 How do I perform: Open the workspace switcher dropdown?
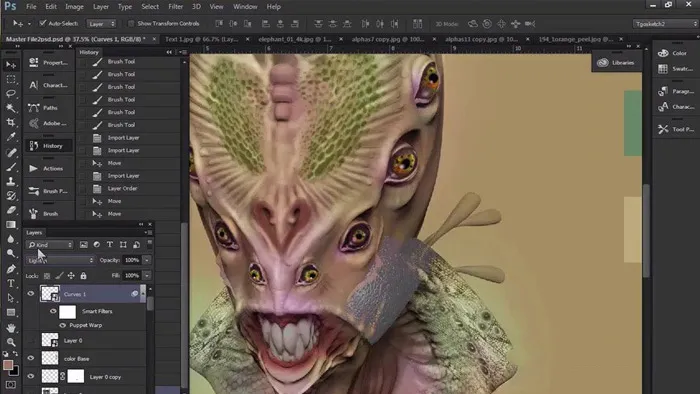click(x=665, y=24)
